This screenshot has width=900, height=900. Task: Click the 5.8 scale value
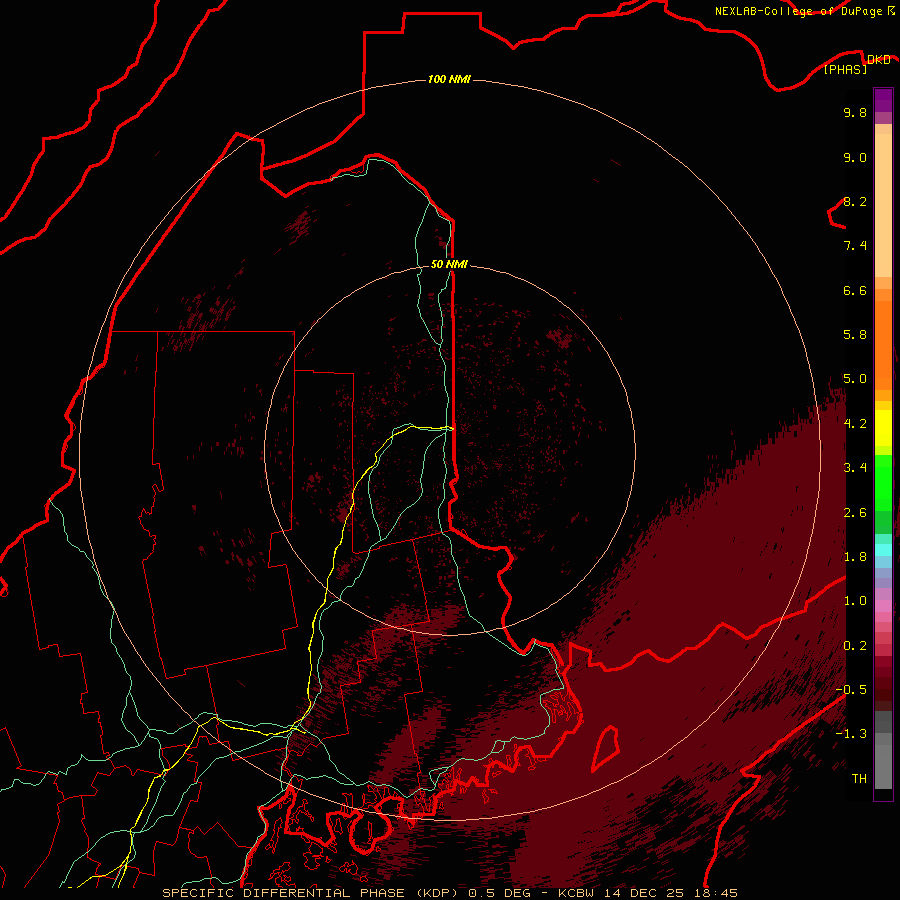pyautogui.click(x=855, y=335)
